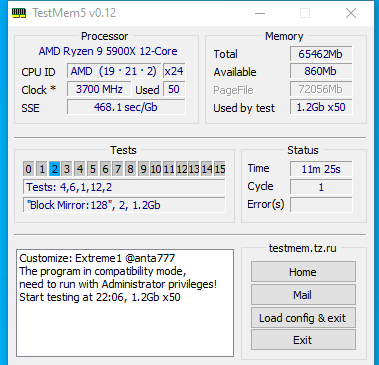Click Load config & exit button
379x365 pixels.
tap(303, 317)
